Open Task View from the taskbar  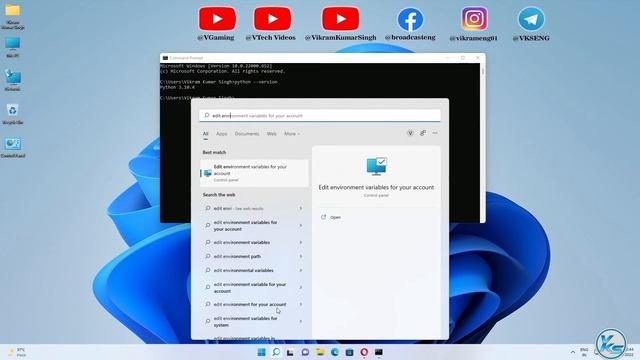[290, 352]
